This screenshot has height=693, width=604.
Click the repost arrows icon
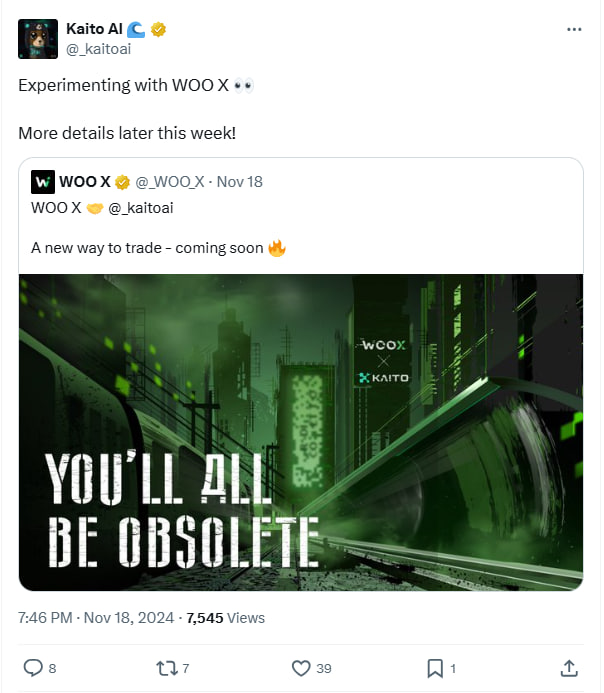[x=167, y=668]
